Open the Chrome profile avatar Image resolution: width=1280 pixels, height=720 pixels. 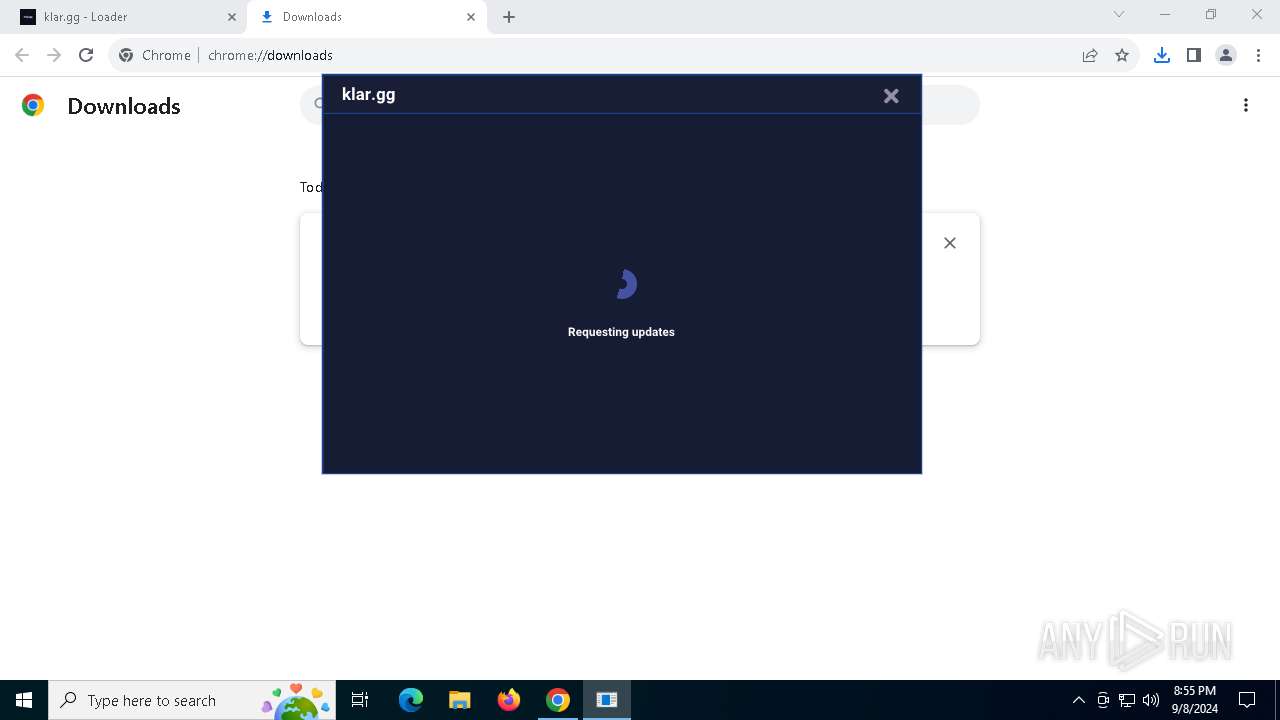pos(1226,55)
